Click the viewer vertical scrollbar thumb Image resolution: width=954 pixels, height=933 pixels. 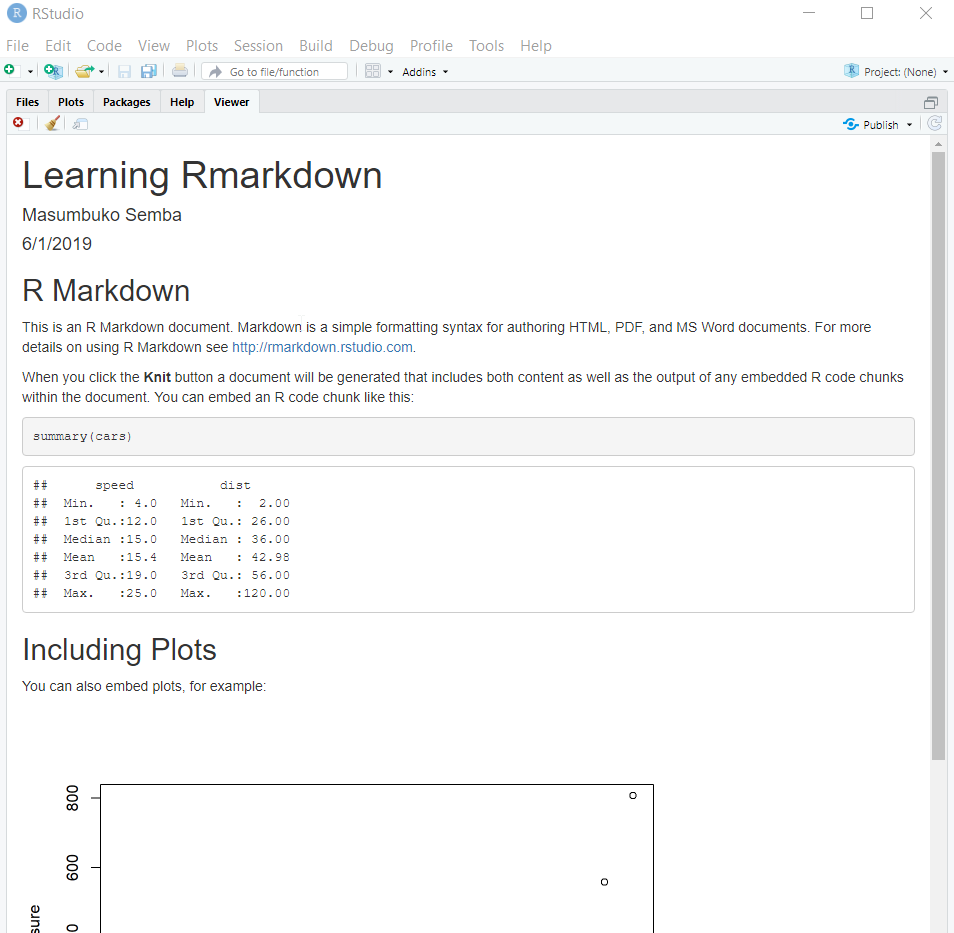pyautogui.click(x=938, y=455)
